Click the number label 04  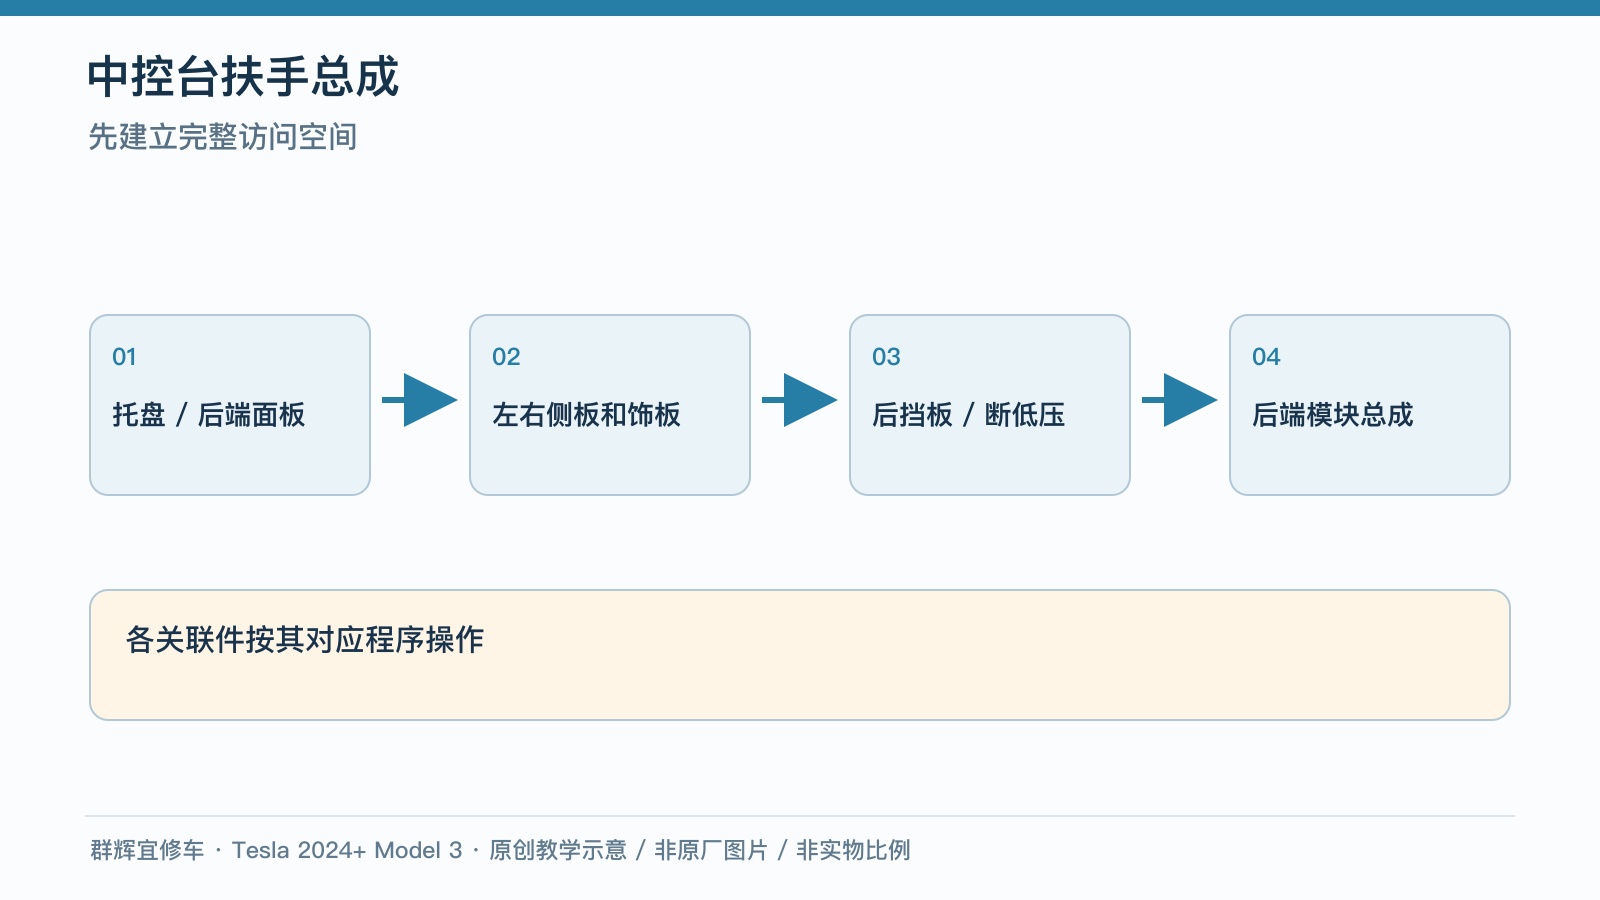(x=1266, y=357)
